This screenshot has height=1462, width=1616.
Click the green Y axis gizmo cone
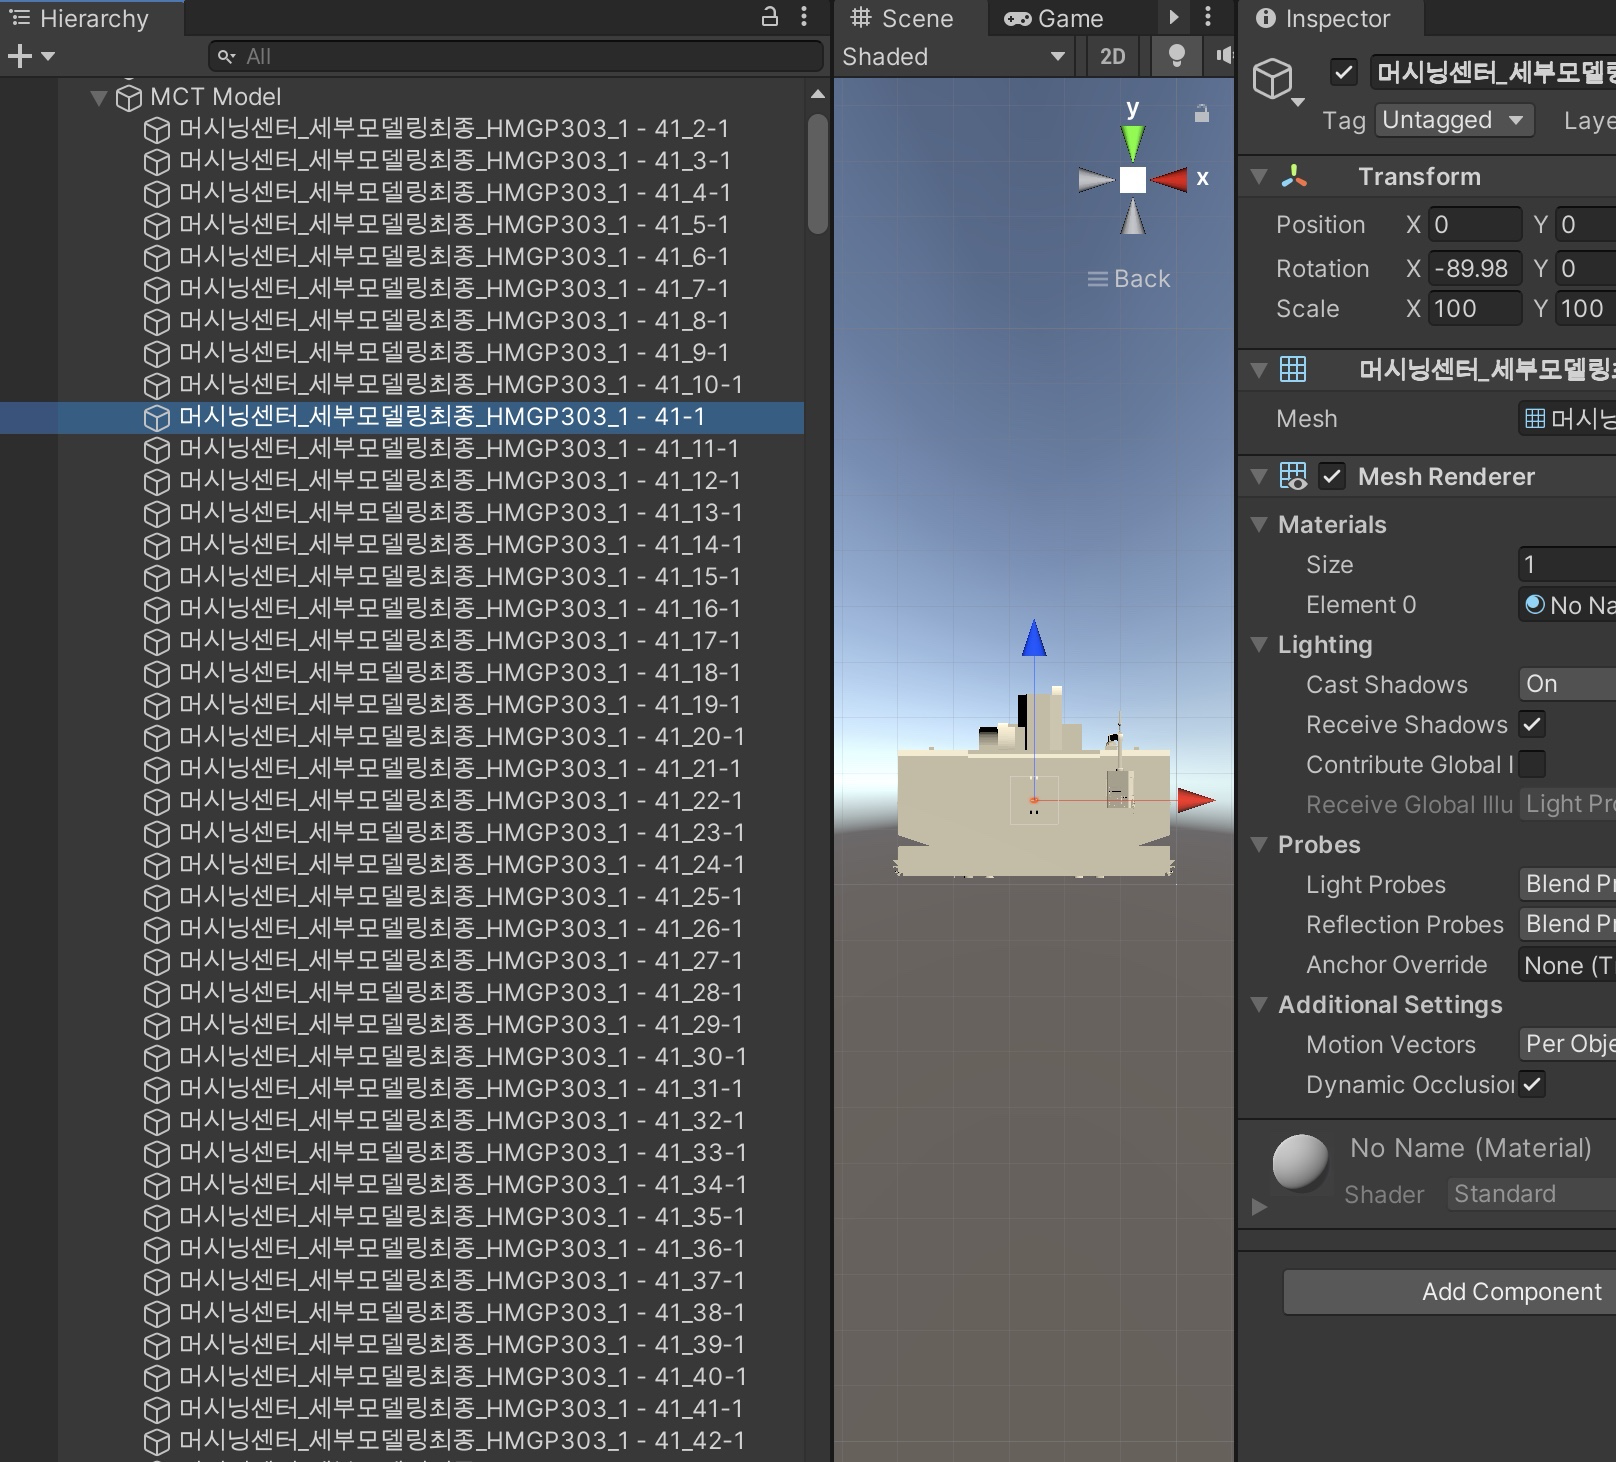pyautogui.click(x=1132, y=141)
